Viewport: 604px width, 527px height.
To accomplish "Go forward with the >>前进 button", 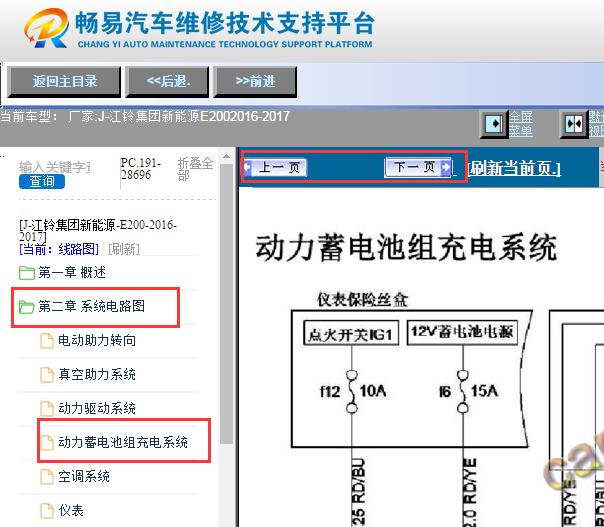I will click(255, 81).
